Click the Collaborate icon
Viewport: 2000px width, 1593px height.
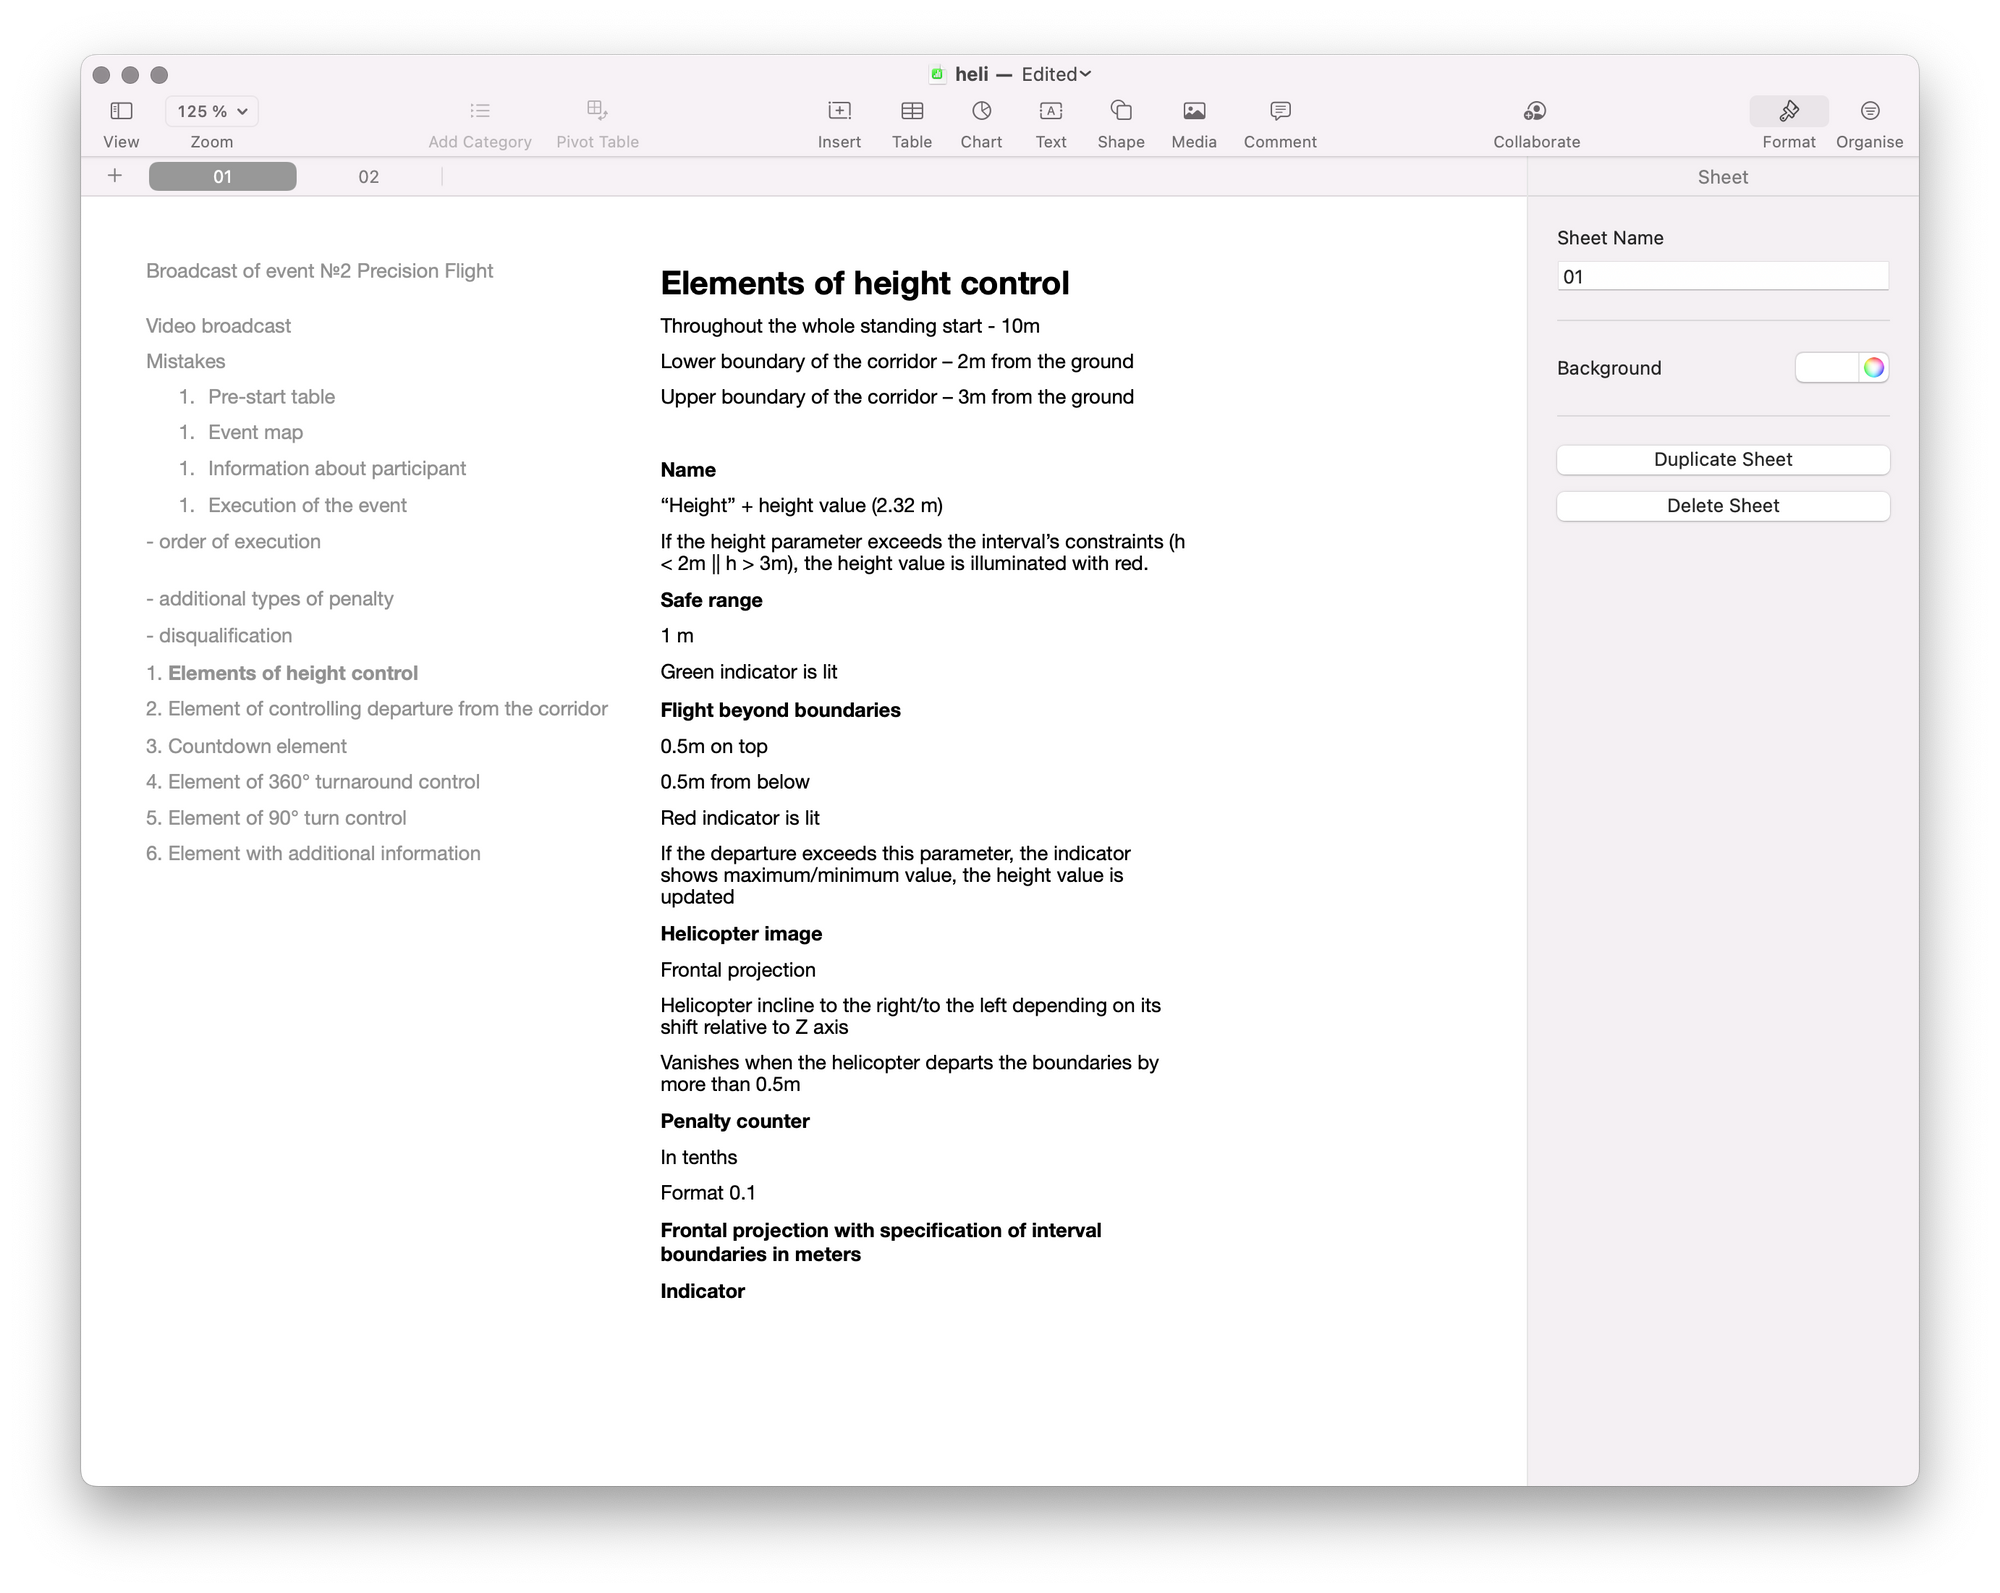click(1535, 111)
